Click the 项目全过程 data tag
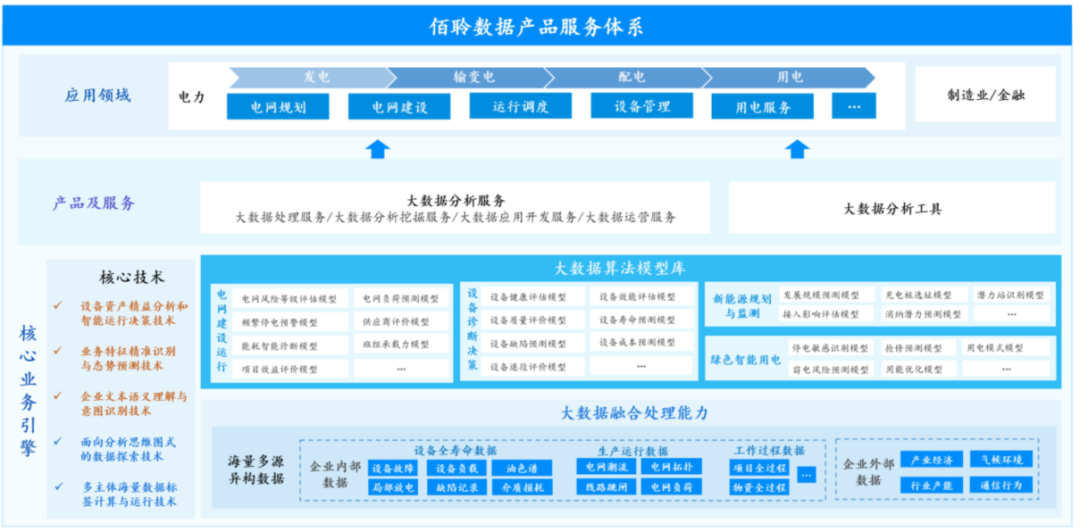Viewport: 1080px width, 532px height. [760, 469]
